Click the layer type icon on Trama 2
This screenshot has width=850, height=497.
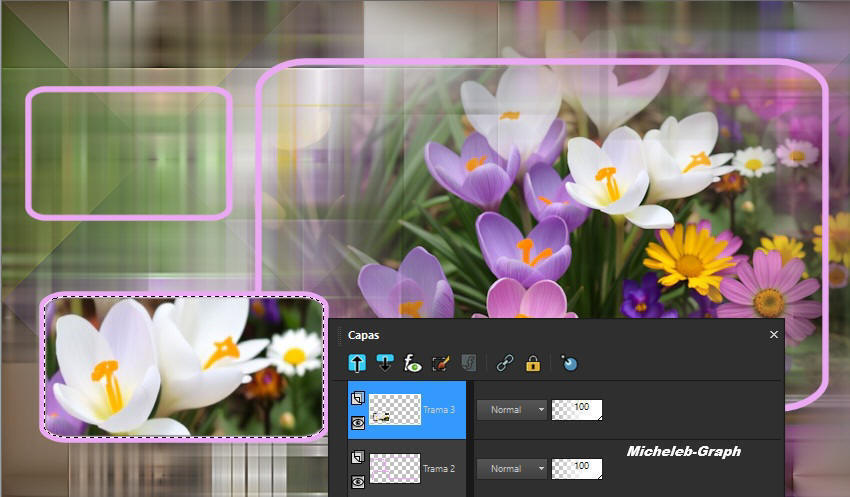[x=357, y=457]
